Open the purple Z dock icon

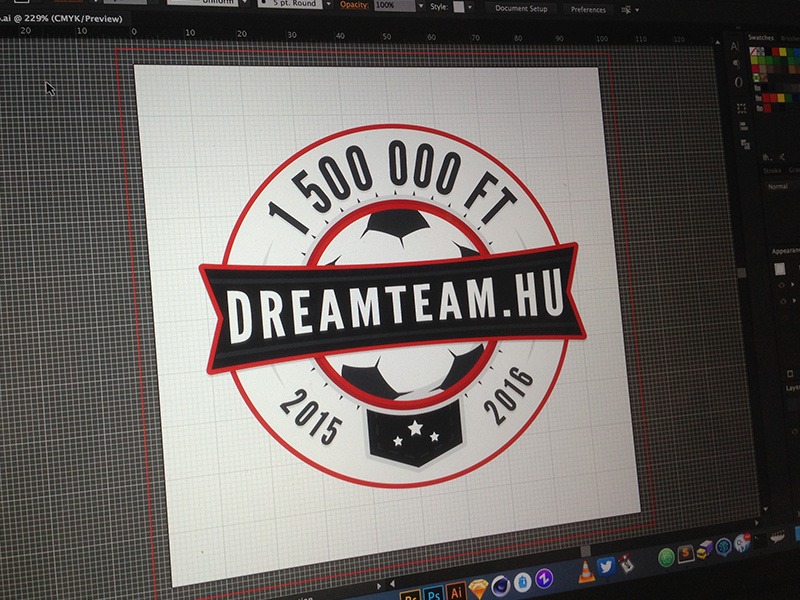tap(544, 579)
